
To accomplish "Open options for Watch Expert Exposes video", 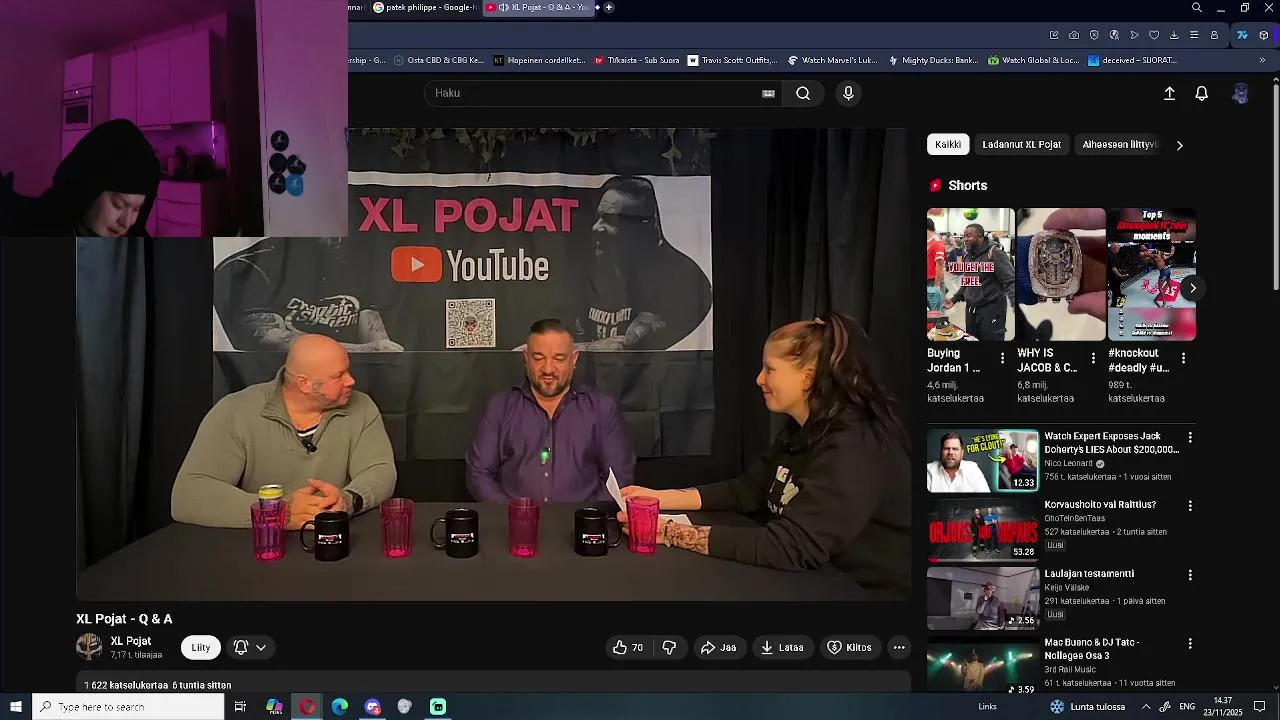I will point(1190,438).
